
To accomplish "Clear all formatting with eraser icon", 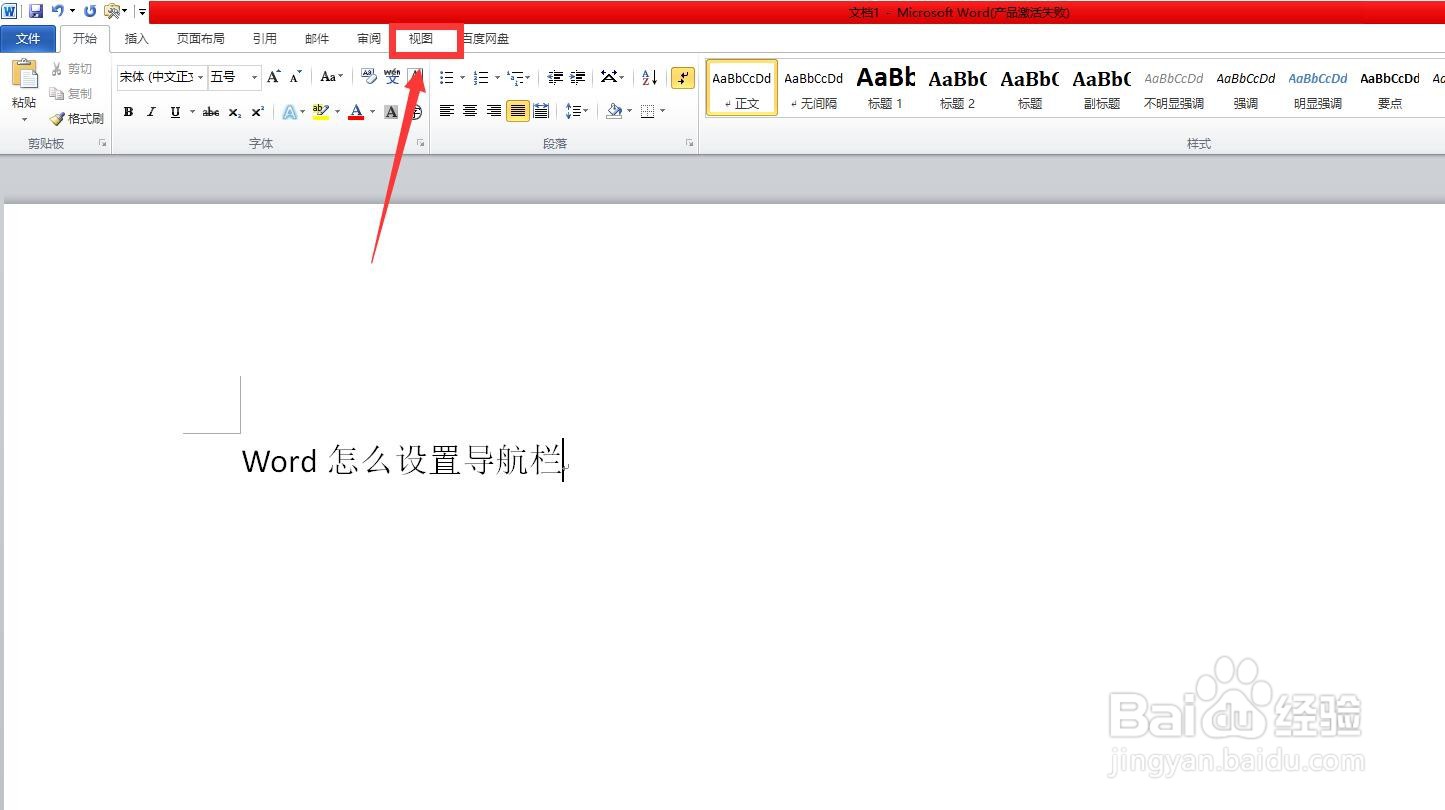I will pyautogui.click(x=368, y=77).
